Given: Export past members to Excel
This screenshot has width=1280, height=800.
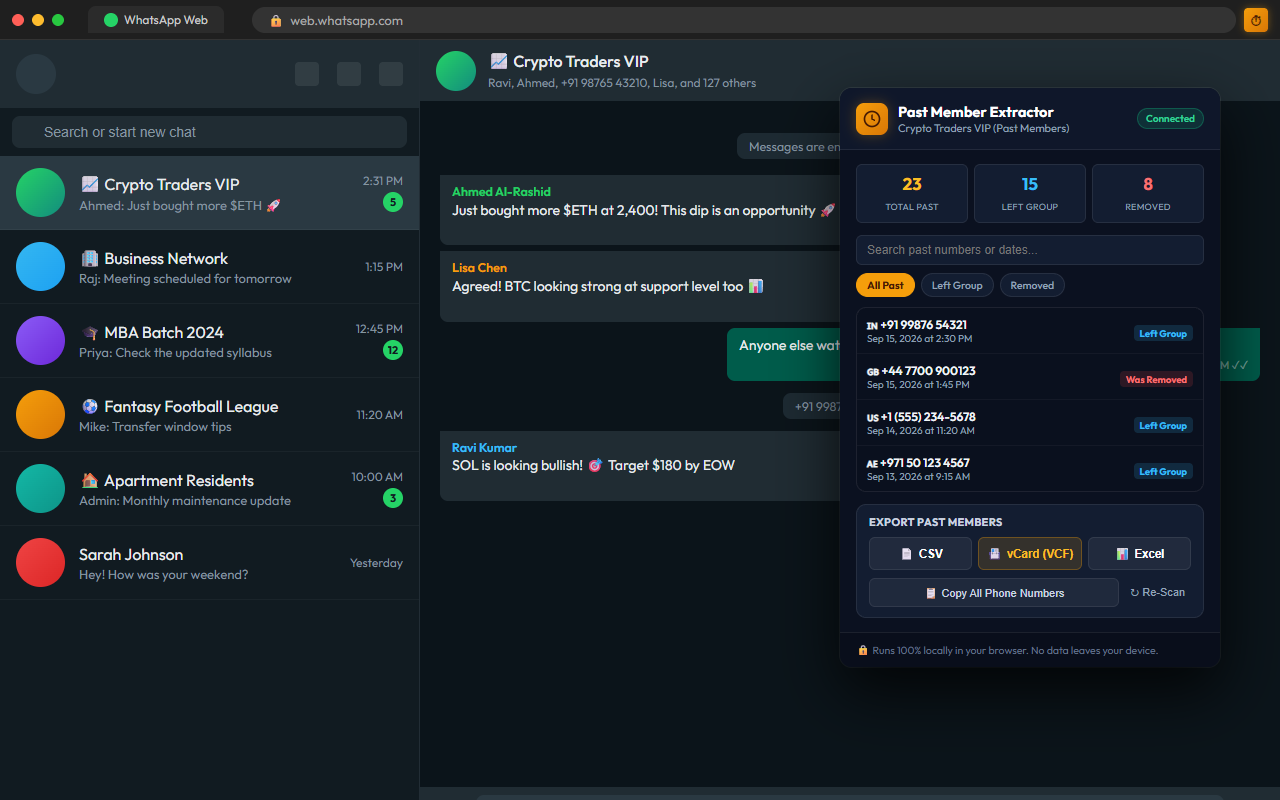Looking at the screenshot, I should [1139, 554].
